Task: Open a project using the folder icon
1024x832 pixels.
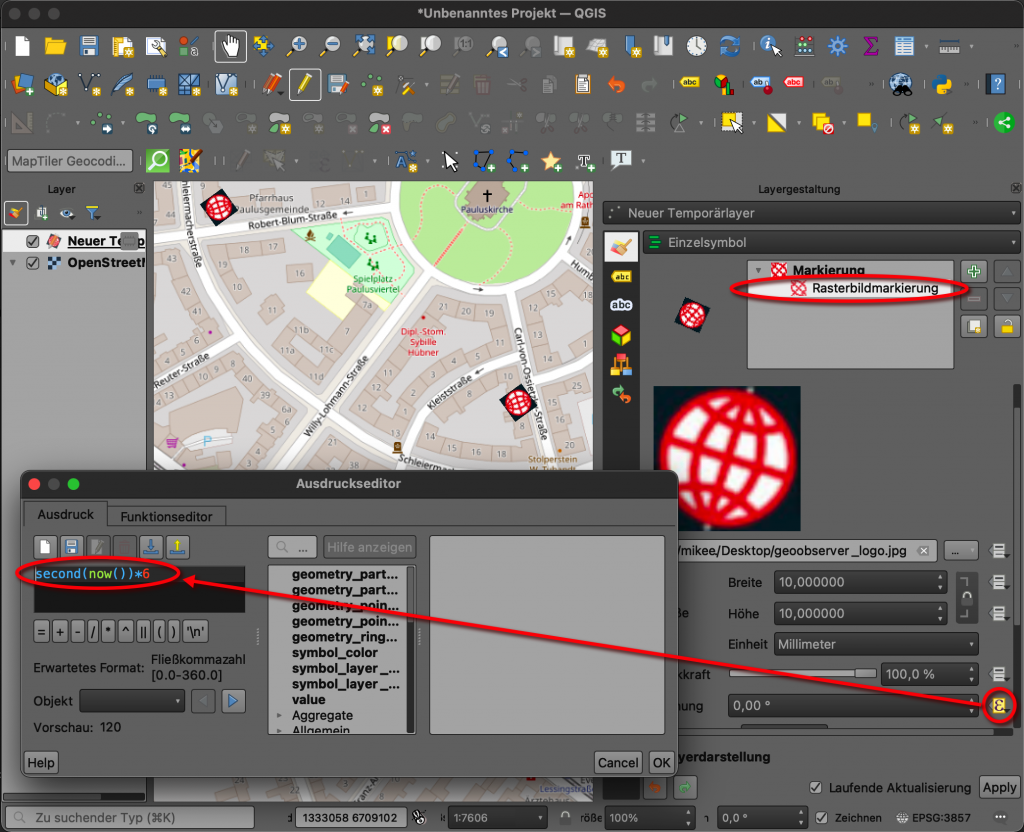Action: click(56, 46)
